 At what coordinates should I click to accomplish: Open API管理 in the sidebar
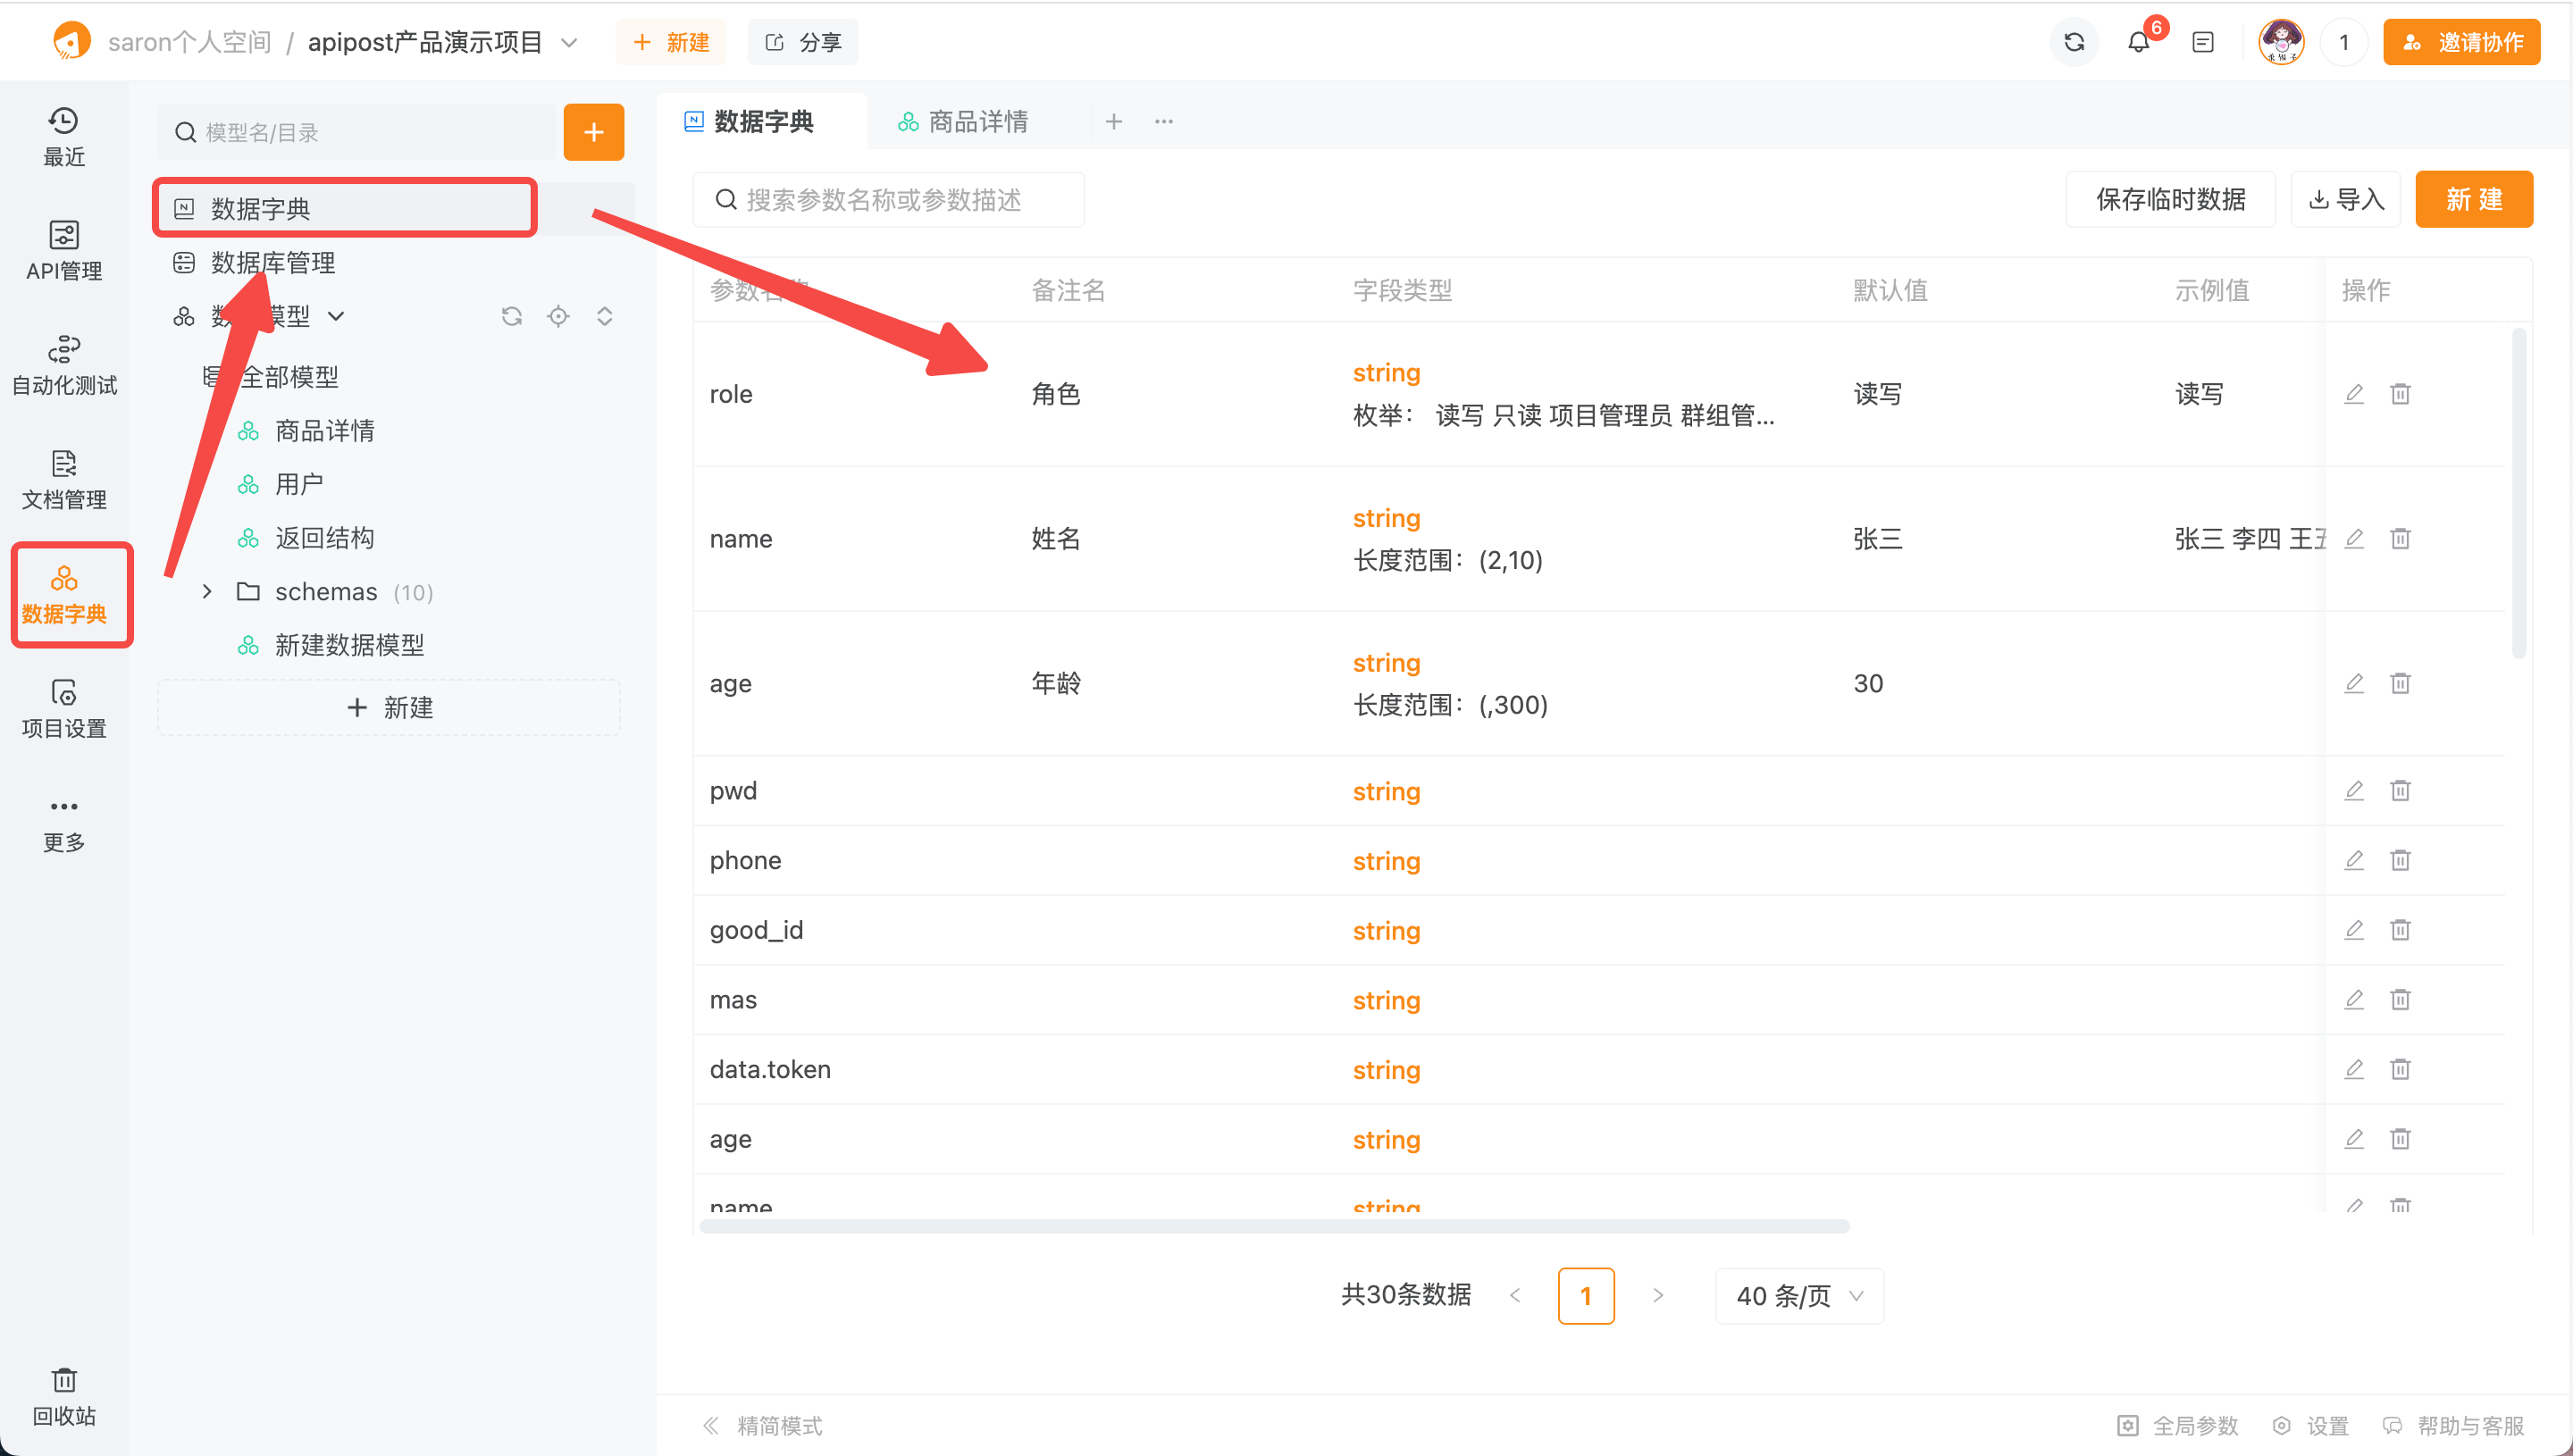click(64, 251)
